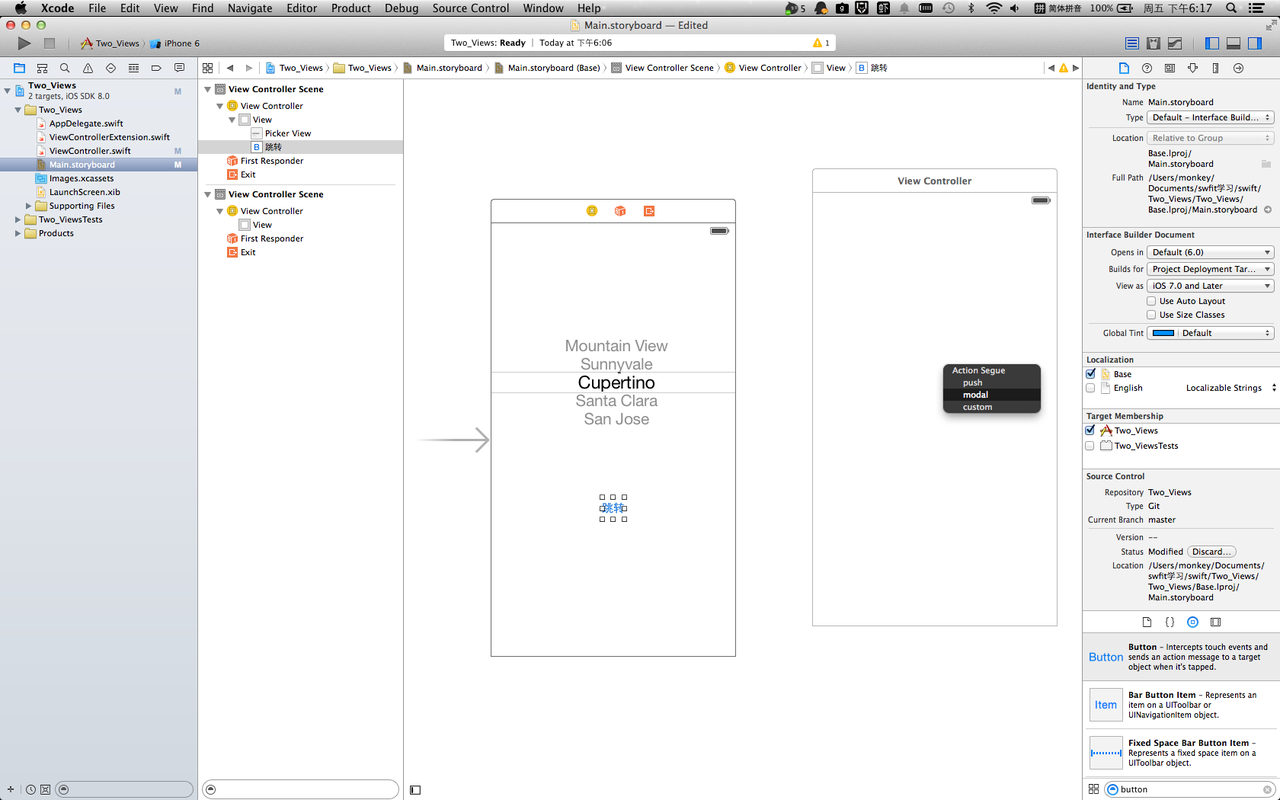Open the Product menu
This screenshot has width=1280, height=800.
pyautogui.click(x=351, y=8)
